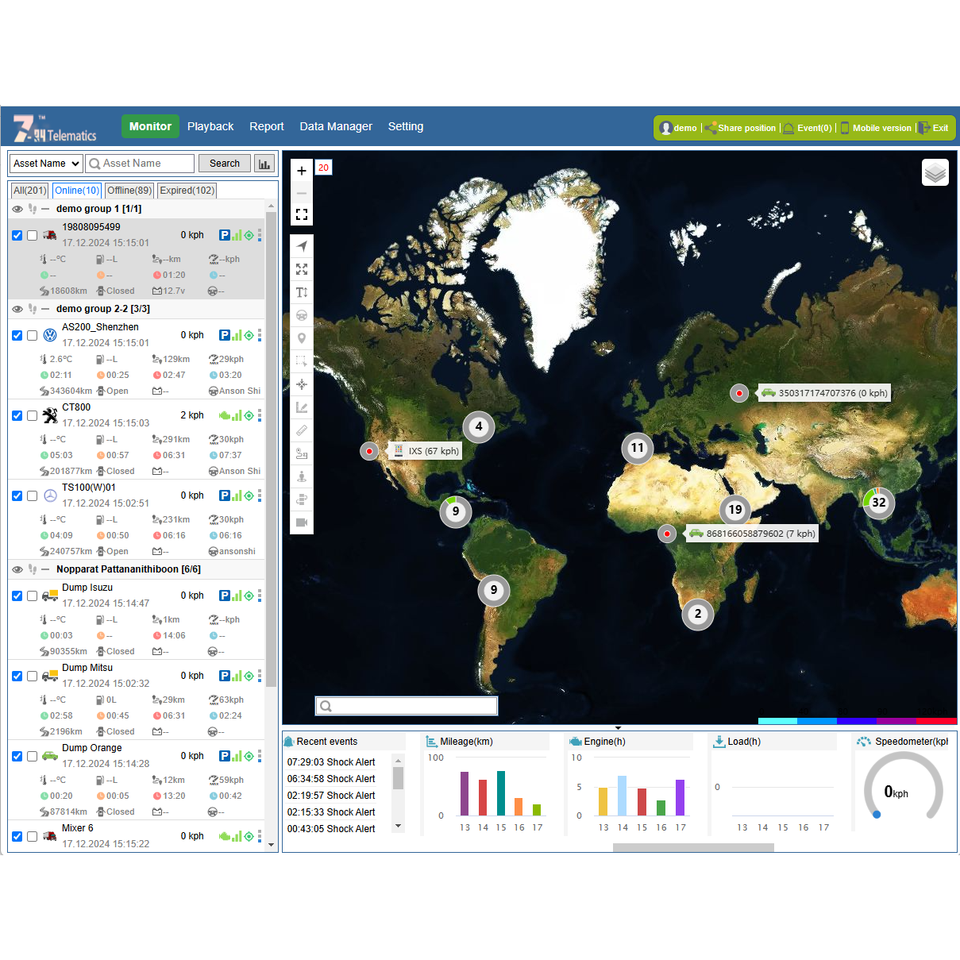Click the GPS status icon for CT800

pos(249,416)
